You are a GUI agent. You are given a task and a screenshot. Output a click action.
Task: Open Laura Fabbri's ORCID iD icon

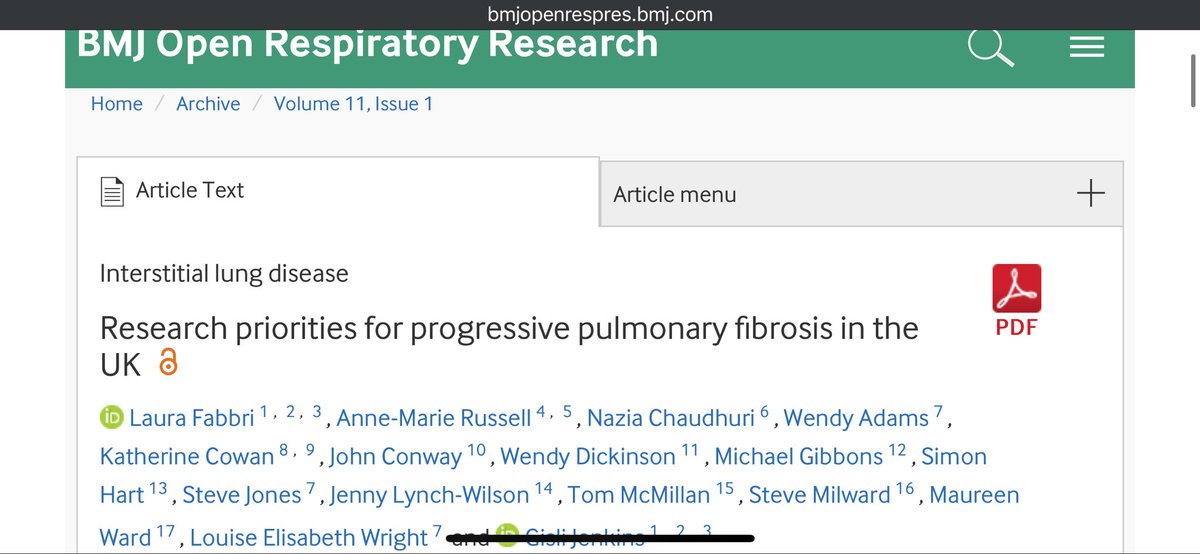point(111,418)
